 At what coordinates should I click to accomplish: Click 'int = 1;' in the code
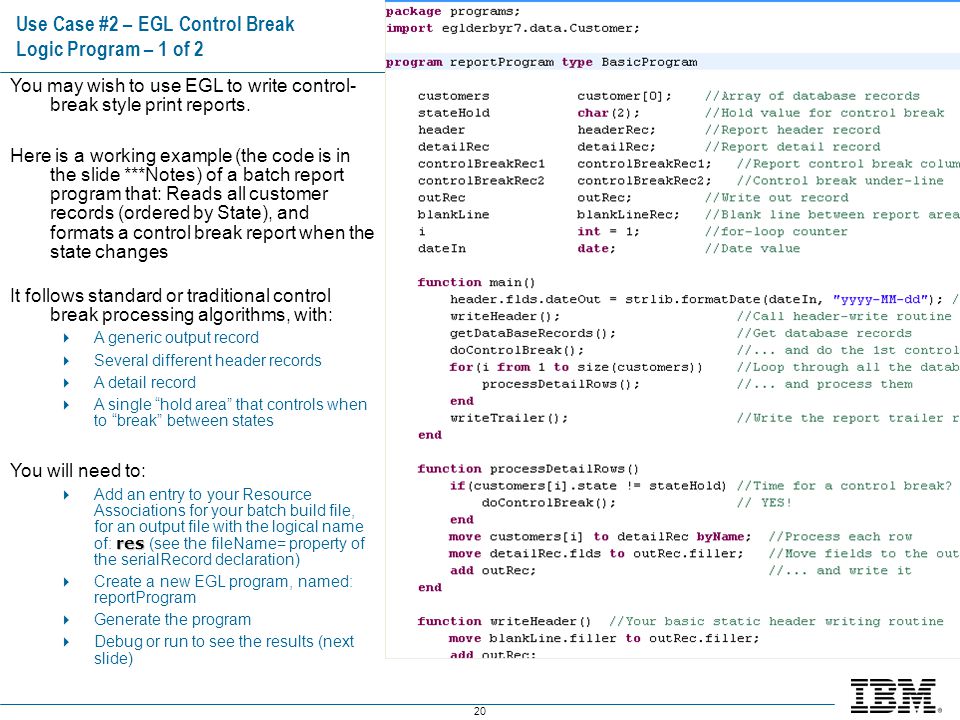608,231
